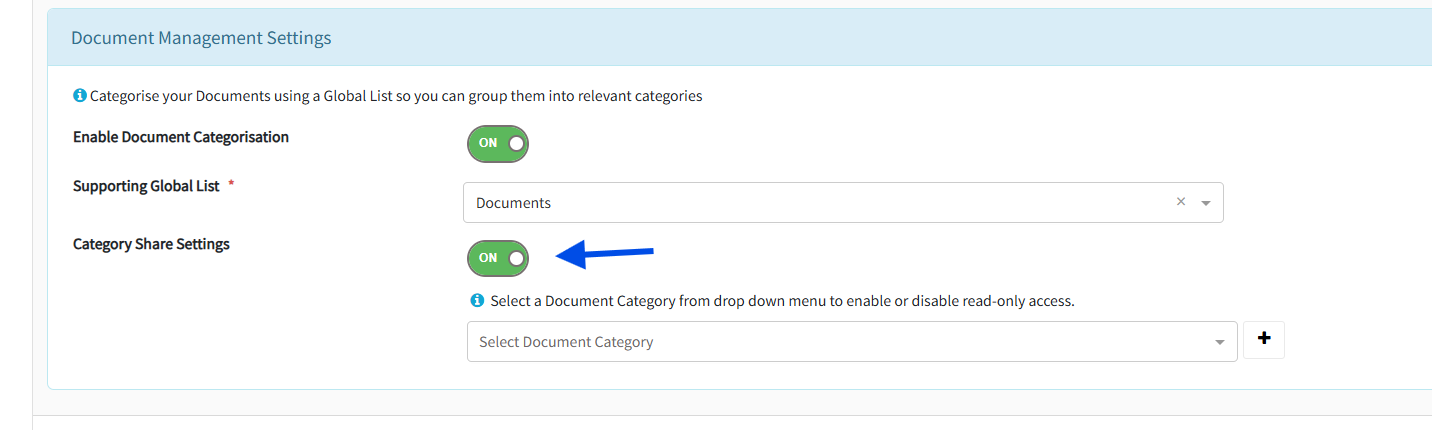Click info icon beside Categorise your Documents hint
1432x430 pixels.
[80, 96]
